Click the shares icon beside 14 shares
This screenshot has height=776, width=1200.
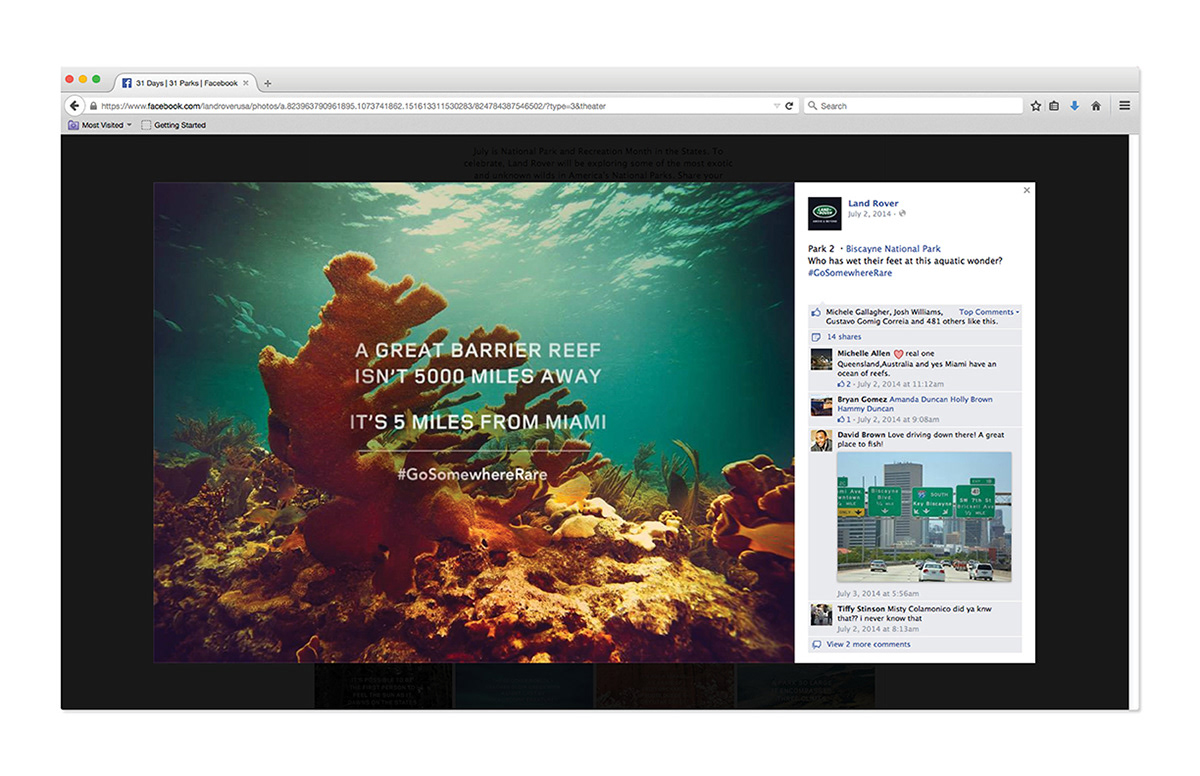tap(816, 337)
